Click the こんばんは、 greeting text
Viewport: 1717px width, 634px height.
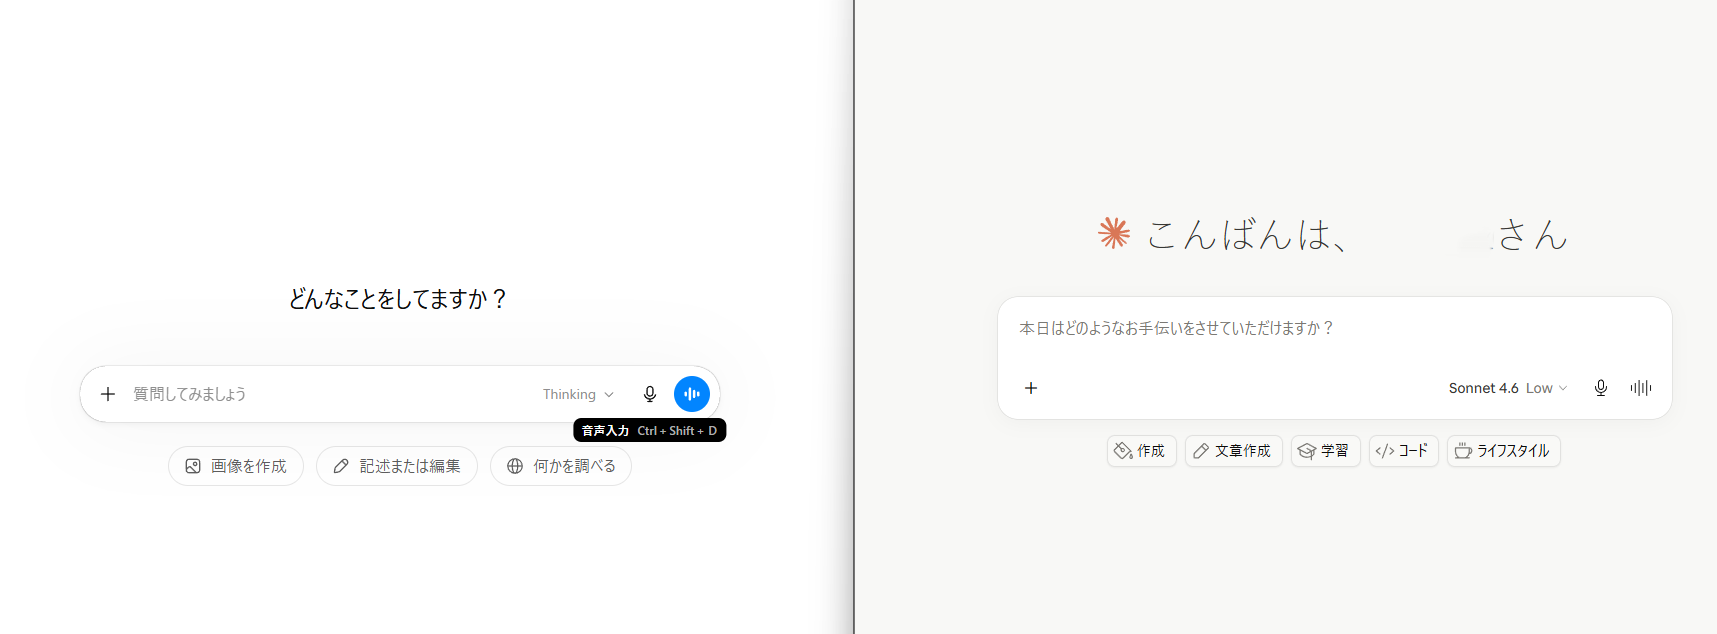[1247, 235]
